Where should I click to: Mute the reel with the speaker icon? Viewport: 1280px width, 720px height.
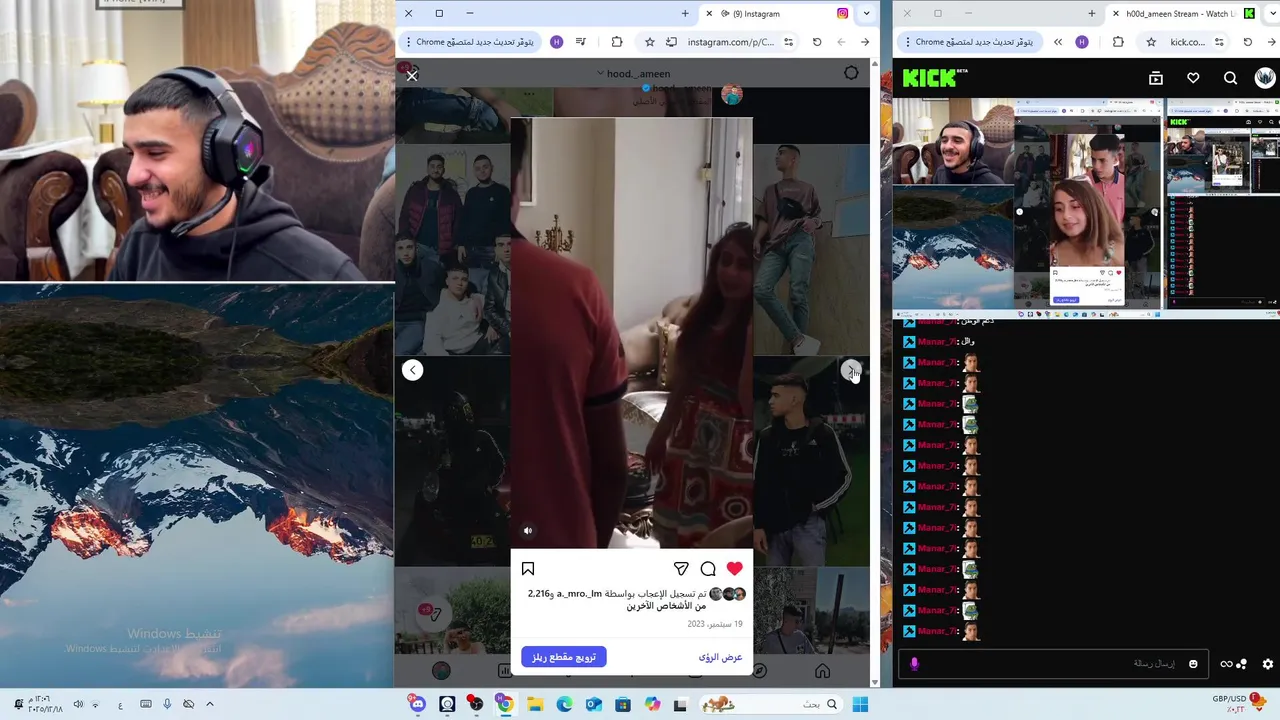point(528,531)
